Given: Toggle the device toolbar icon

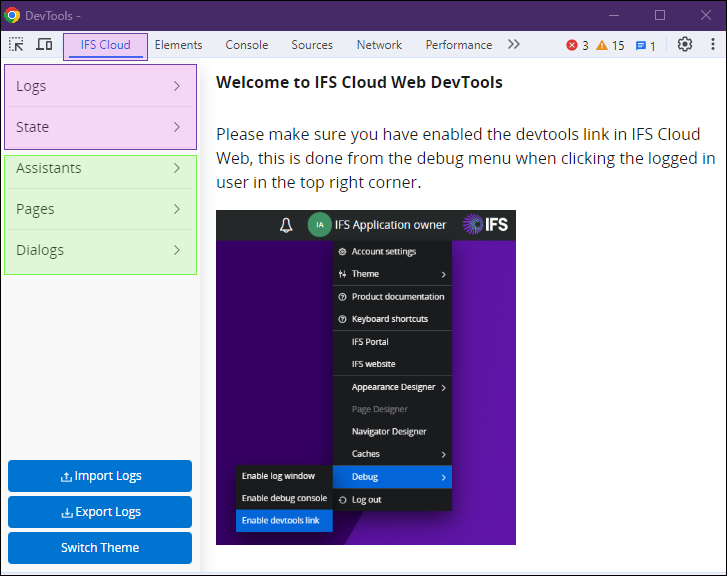Looking at the screenshot, I should click(44, 45).
